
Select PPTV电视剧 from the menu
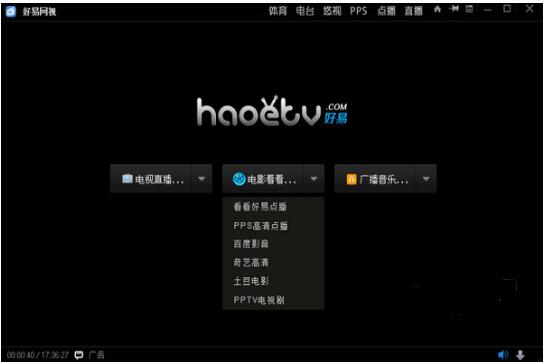(x=273, y=300)
